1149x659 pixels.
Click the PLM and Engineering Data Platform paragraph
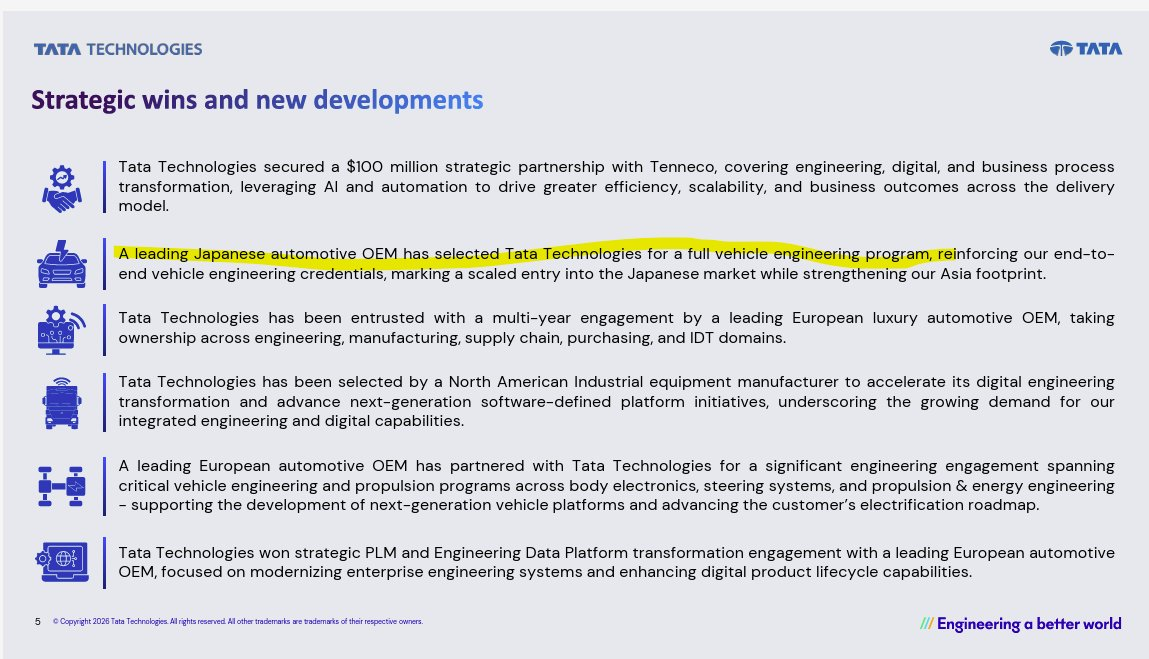point(616,562)
